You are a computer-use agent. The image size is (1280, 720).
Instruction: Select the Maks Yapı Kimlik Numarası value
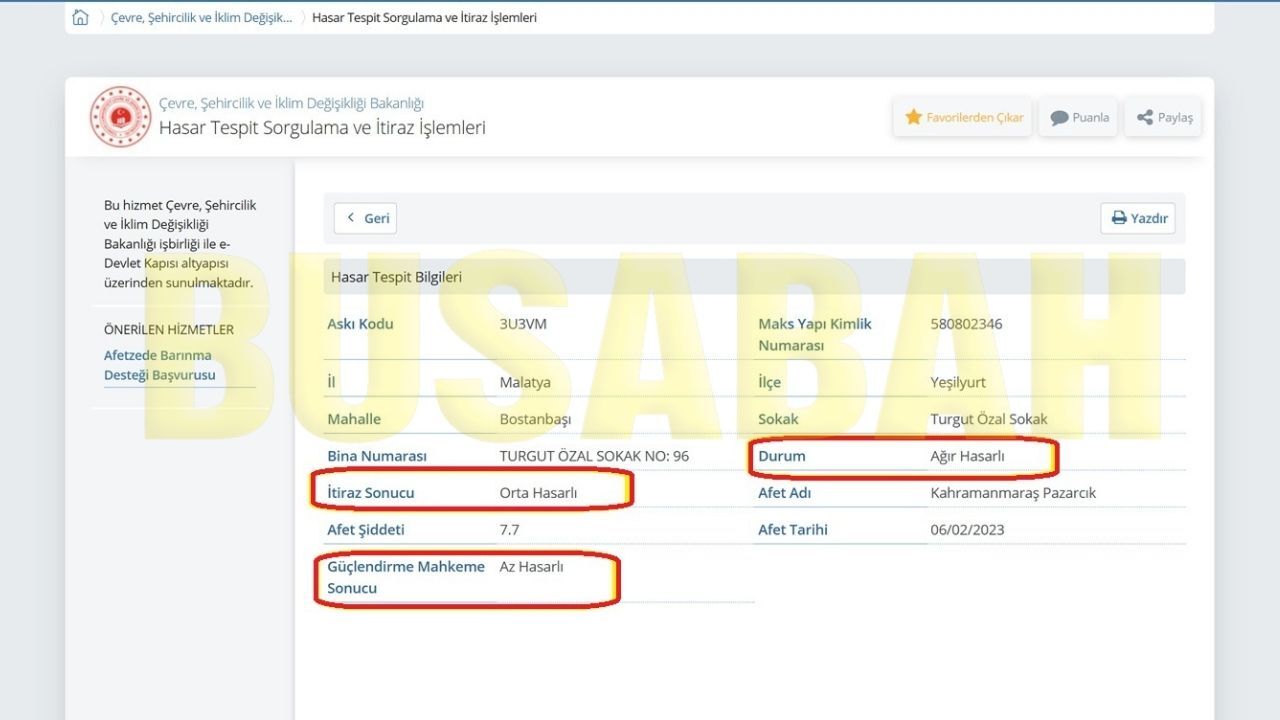tap(966, 324)
